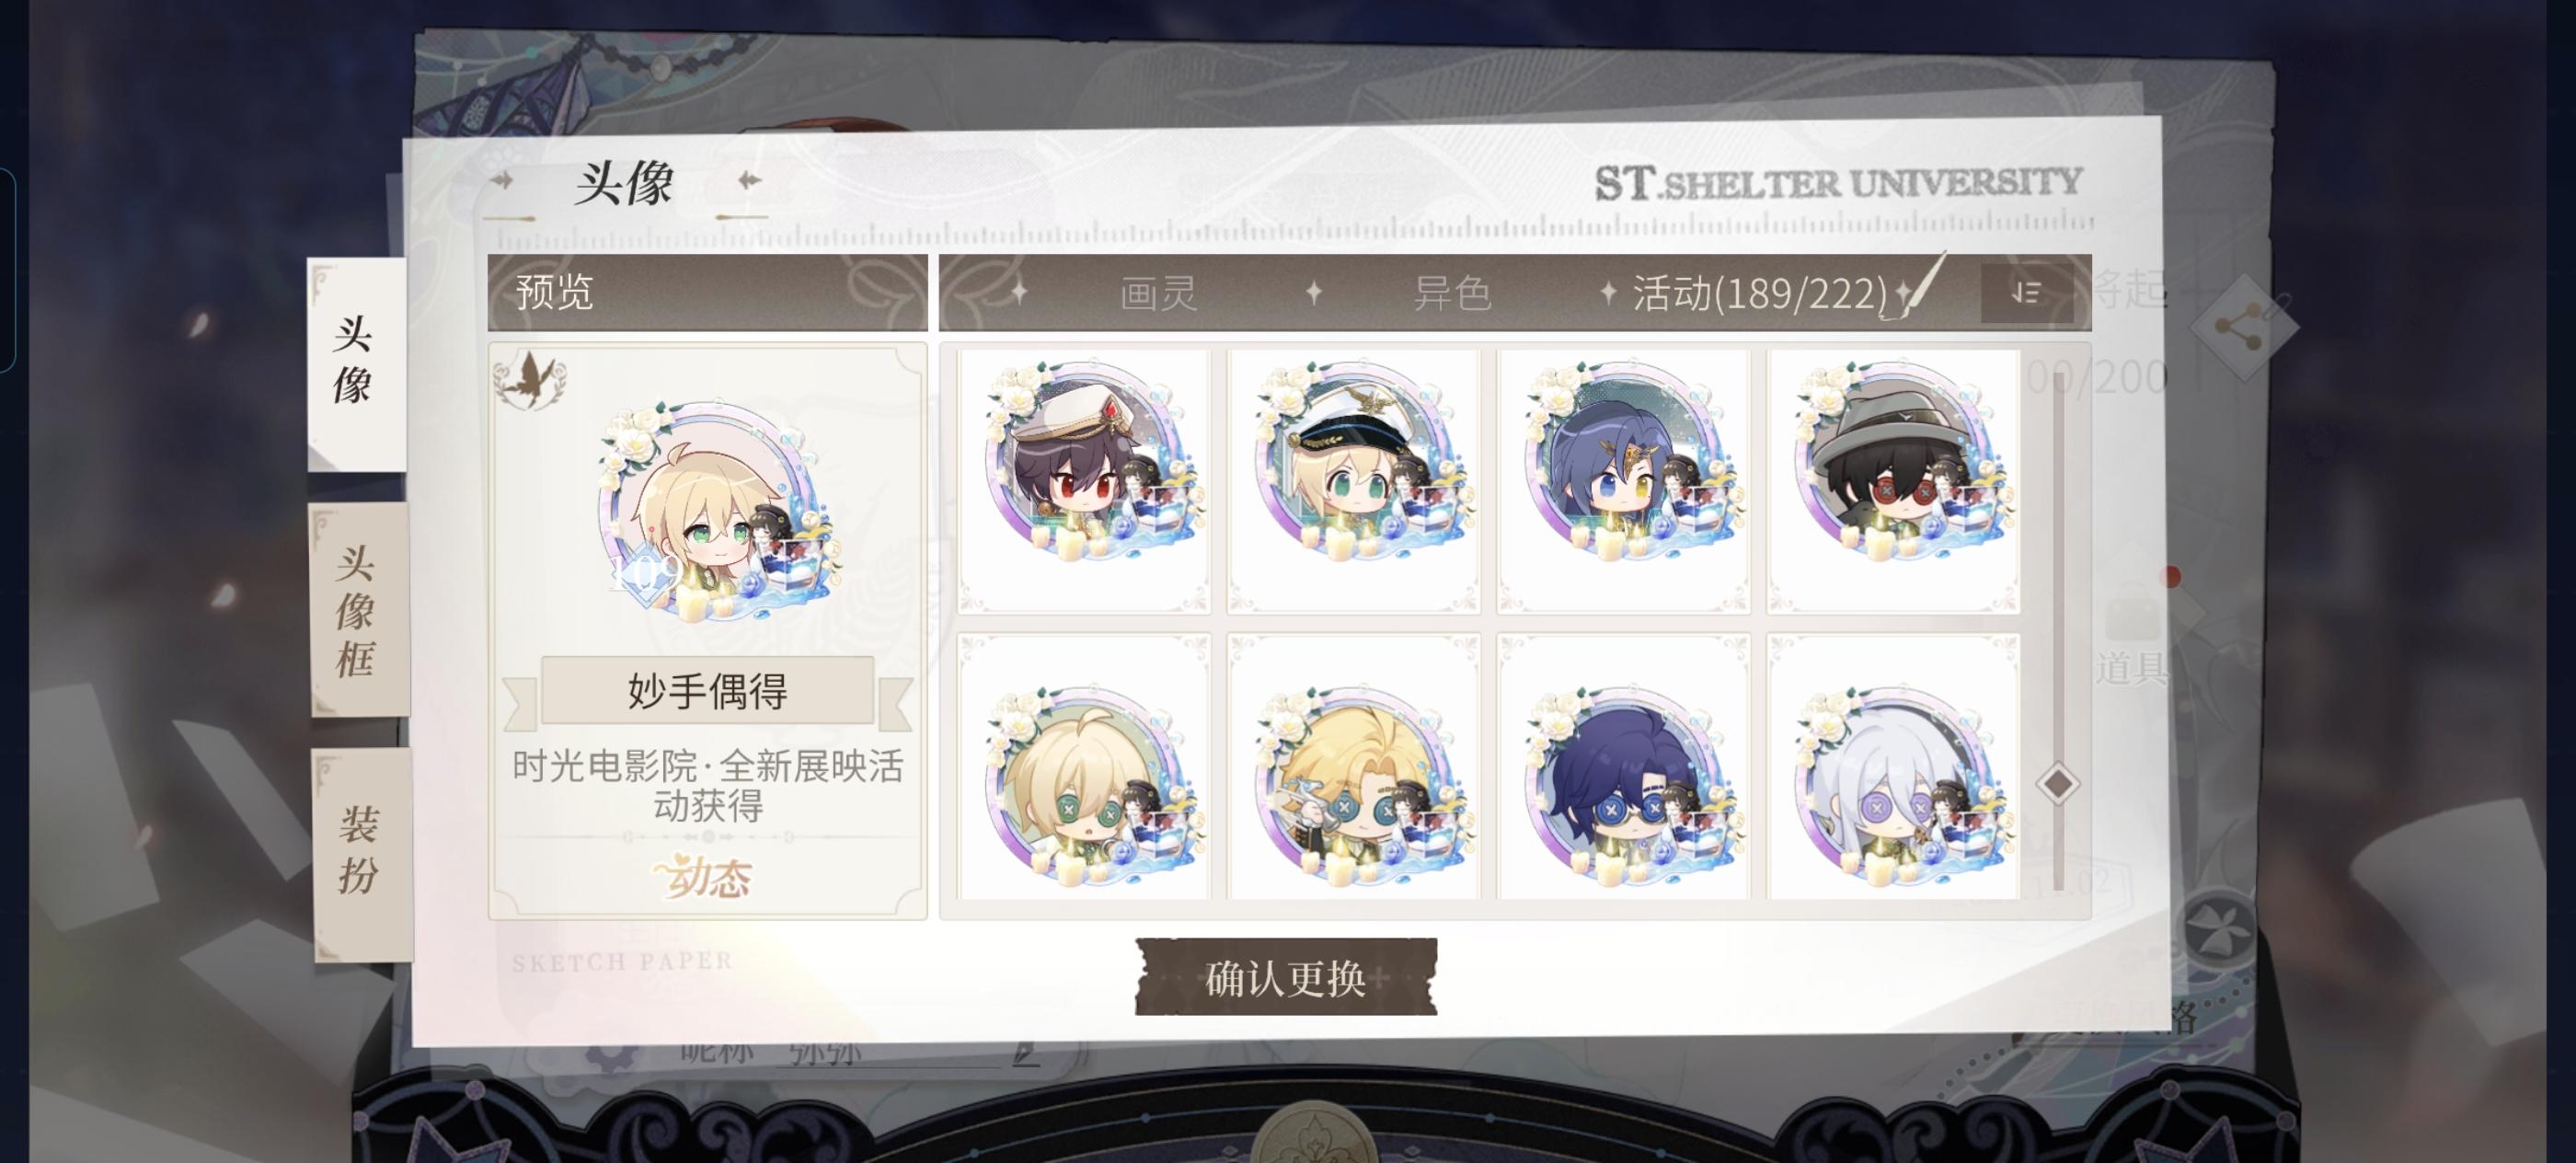Click the scrollbar diamond handle
Viewport: 2576px width, 1163px height.
(2057, 783)
